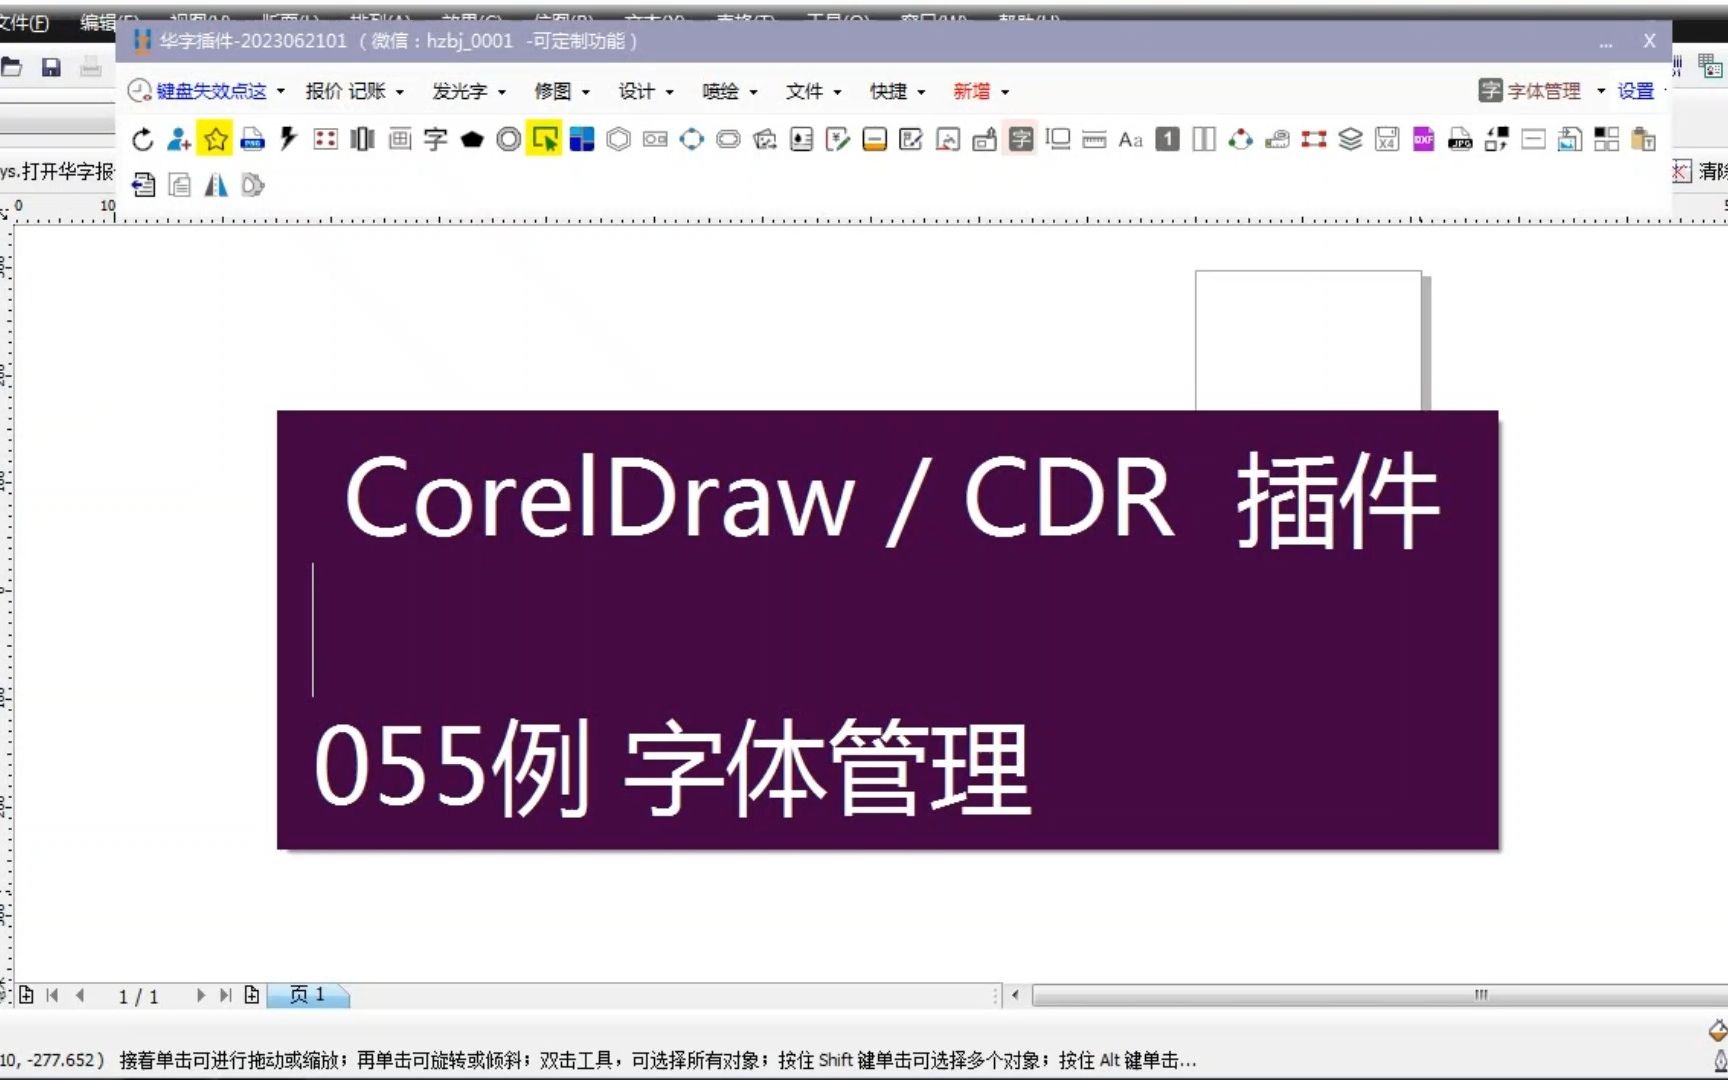This screenshot has height=1080, width=1728.
Task: Click the add-user person icon
Action: tap(179, 140)
